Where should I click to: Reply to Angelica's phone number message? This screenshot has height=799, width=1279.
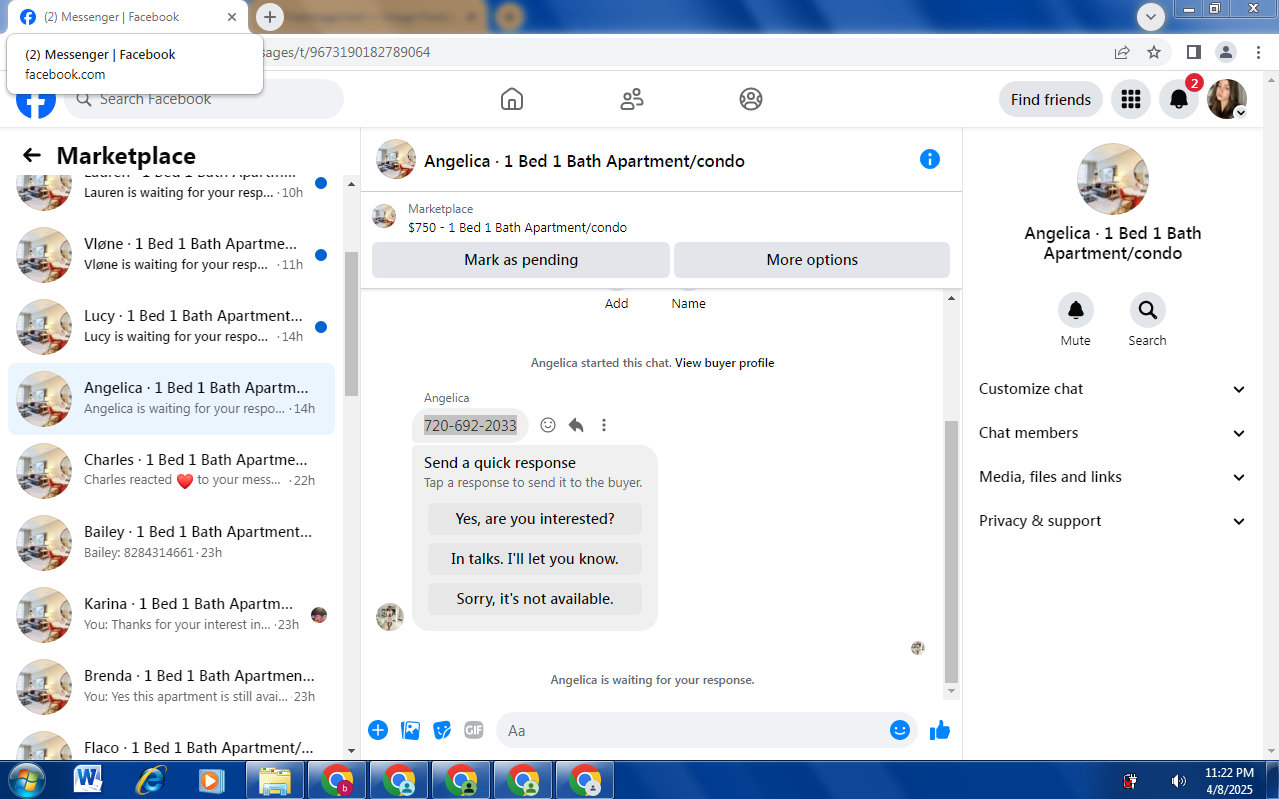pos(576,425)
